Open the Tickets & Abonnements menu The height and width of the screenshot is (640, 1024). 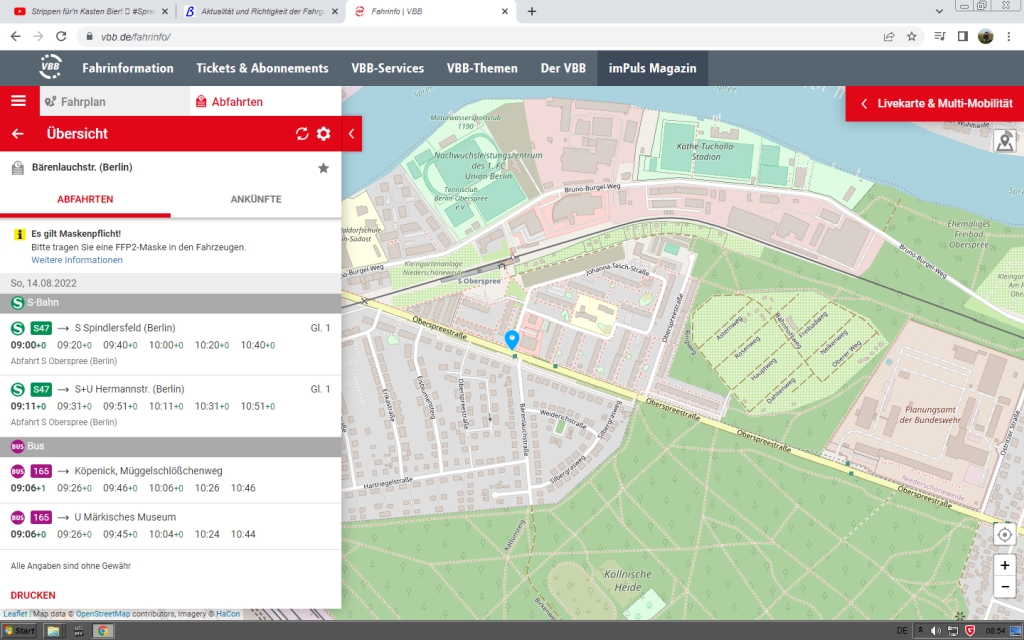(263, 68)
